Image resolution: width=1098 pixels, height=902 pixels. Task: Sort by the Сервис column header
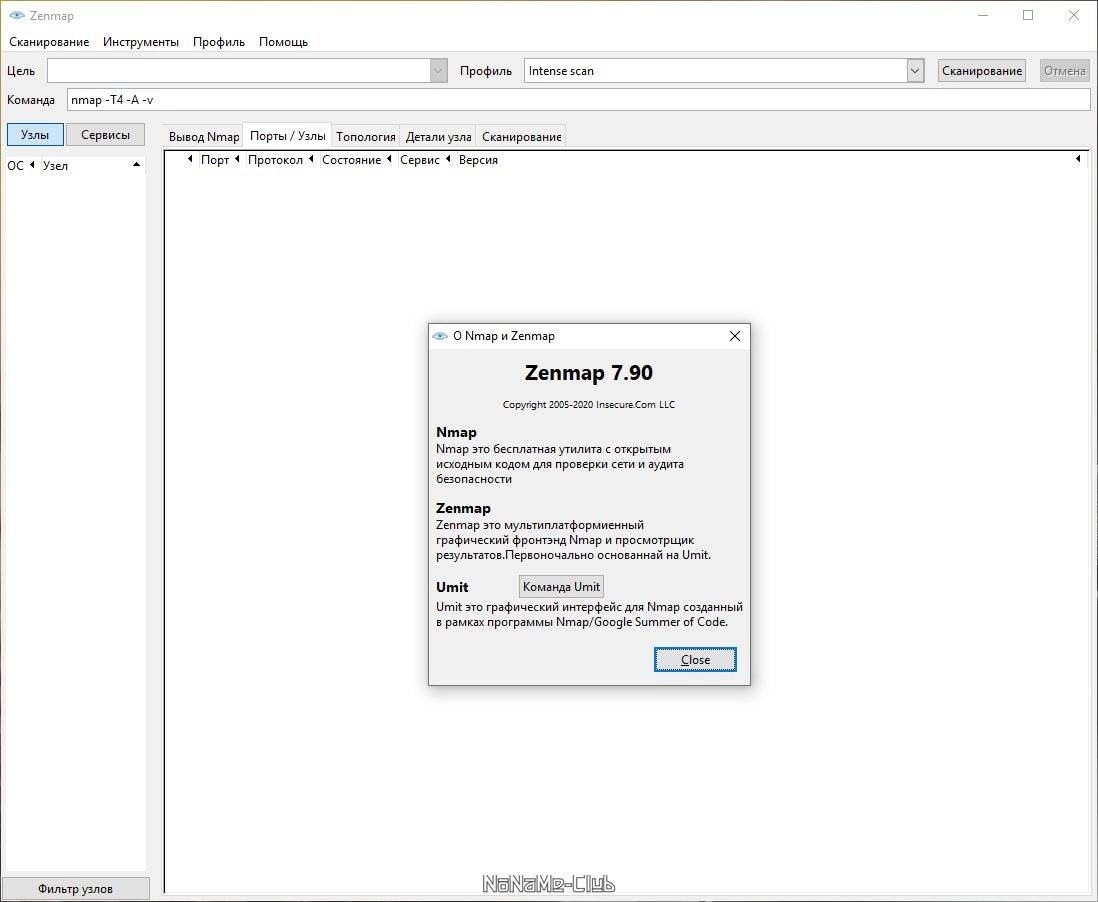[x=419, y=160]
